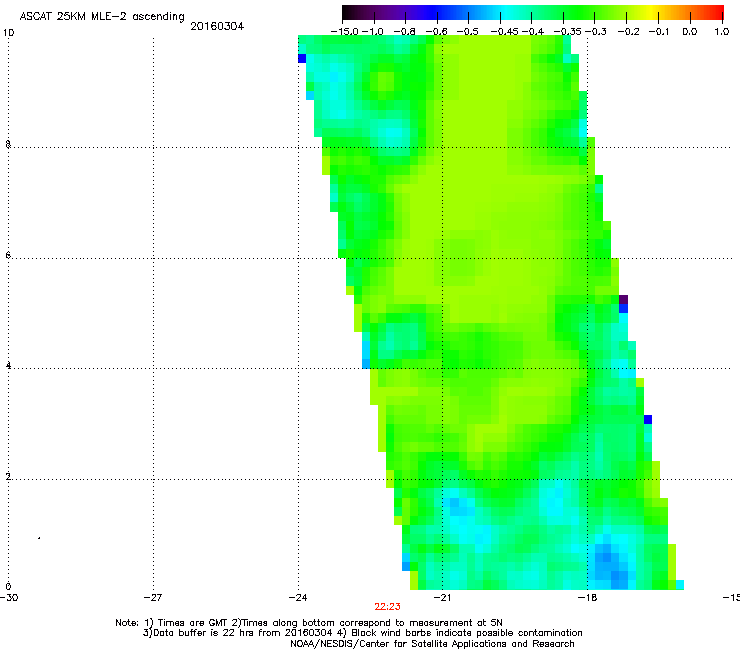The width and height of the screenshot is (740, 650).
Task: Click the title 'ASCAT 25KM MLE-2 ascending'
Action: coord(102,17)
